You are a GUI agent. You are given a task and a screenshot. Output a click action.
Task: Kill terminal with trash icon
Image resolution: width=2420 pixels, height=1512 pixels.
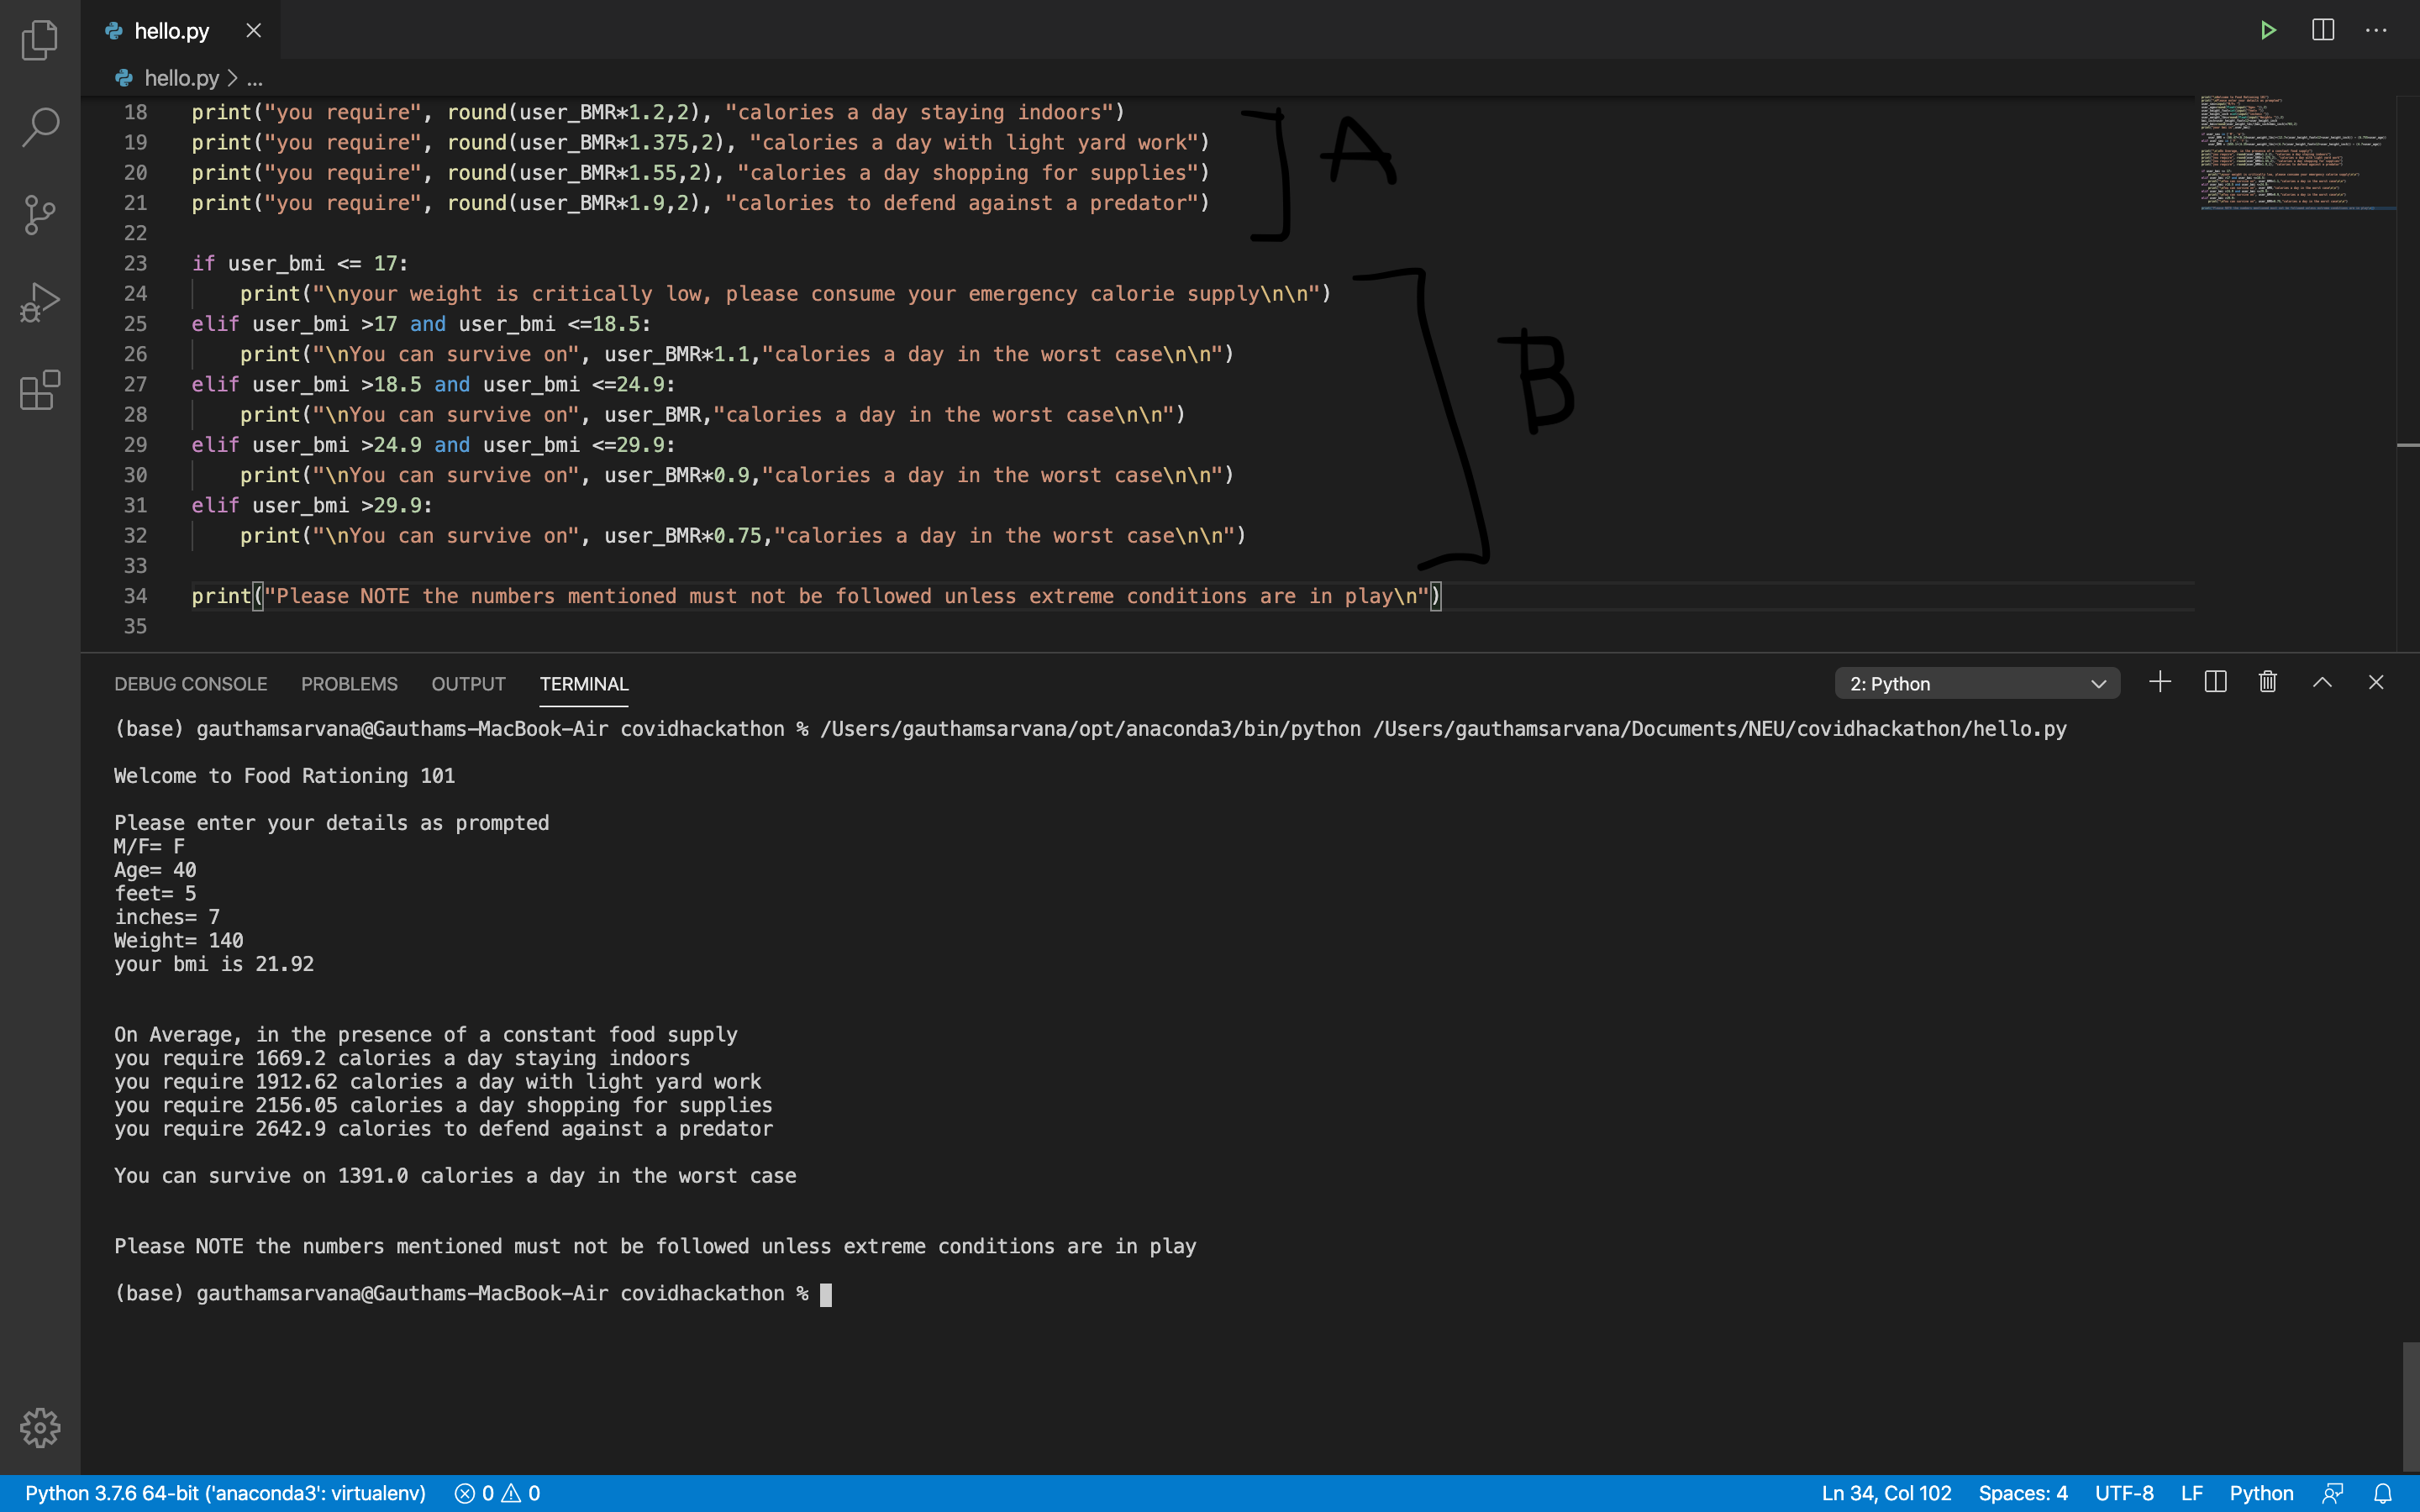(x=2267, y=682)
